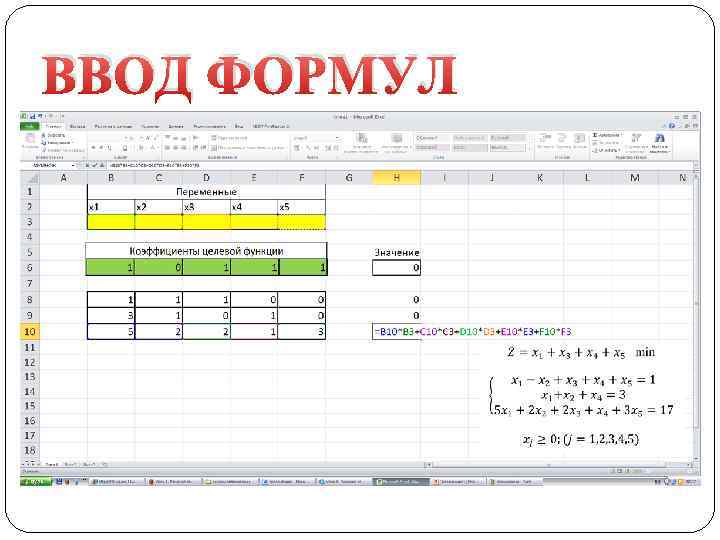The image size is (720, 540).
Task: Switch to the Вид ribbon tab
Action: point(239,126)
